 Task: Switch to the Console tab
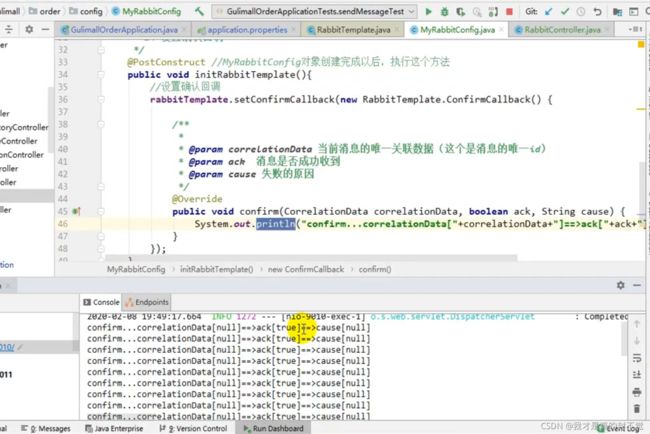(102, 303)
